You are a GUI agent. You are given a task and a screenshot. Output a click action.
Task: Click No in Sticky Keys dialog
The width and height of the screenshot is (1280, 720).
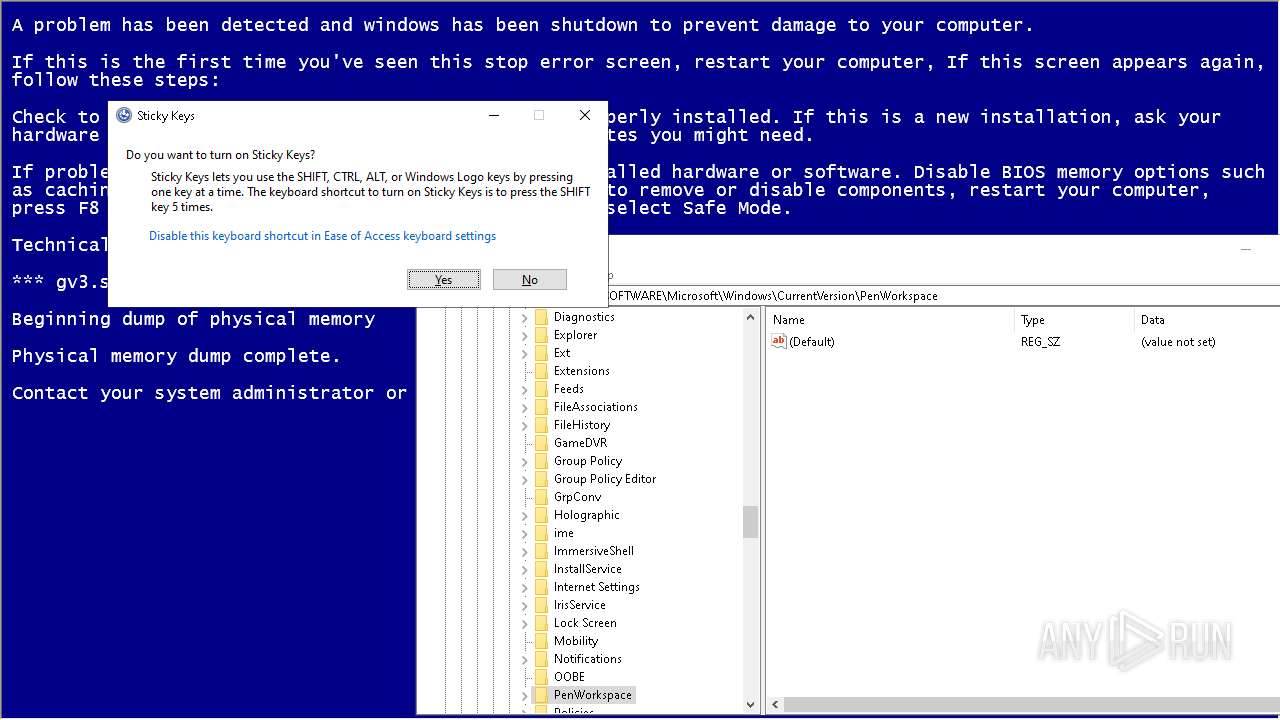[530, 280]
